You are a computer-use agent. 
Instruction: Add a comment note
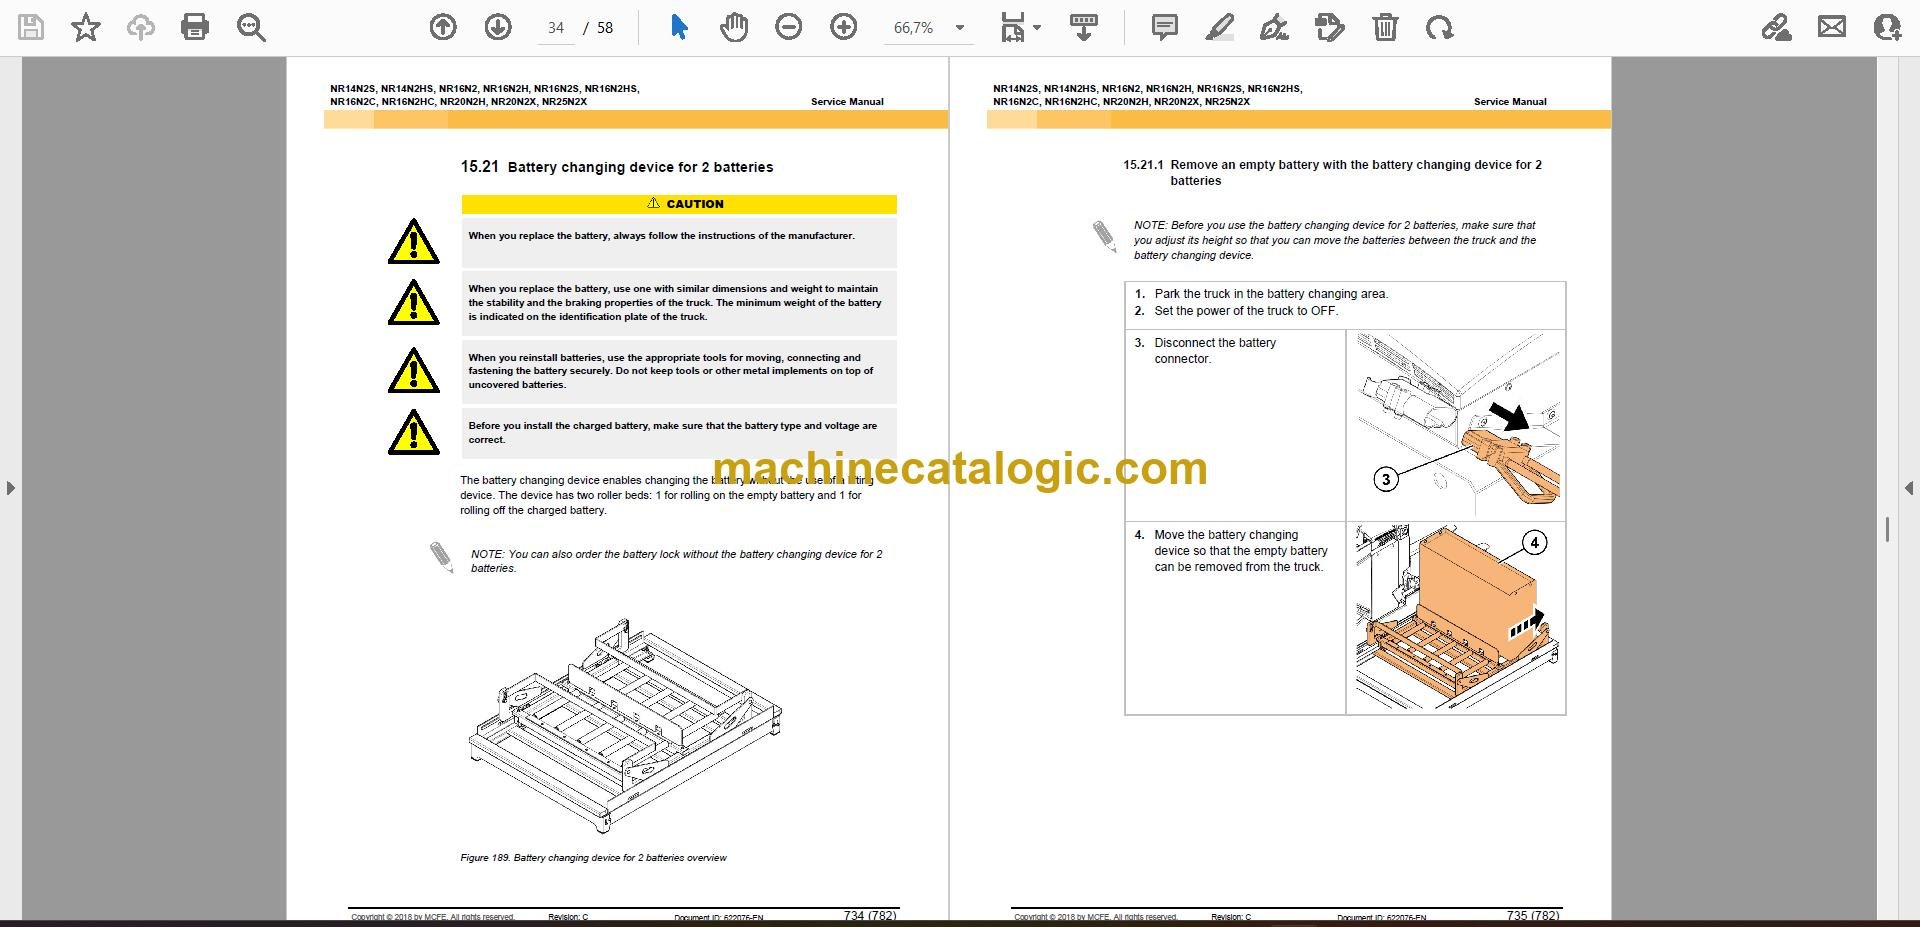tap(1164, 28)
